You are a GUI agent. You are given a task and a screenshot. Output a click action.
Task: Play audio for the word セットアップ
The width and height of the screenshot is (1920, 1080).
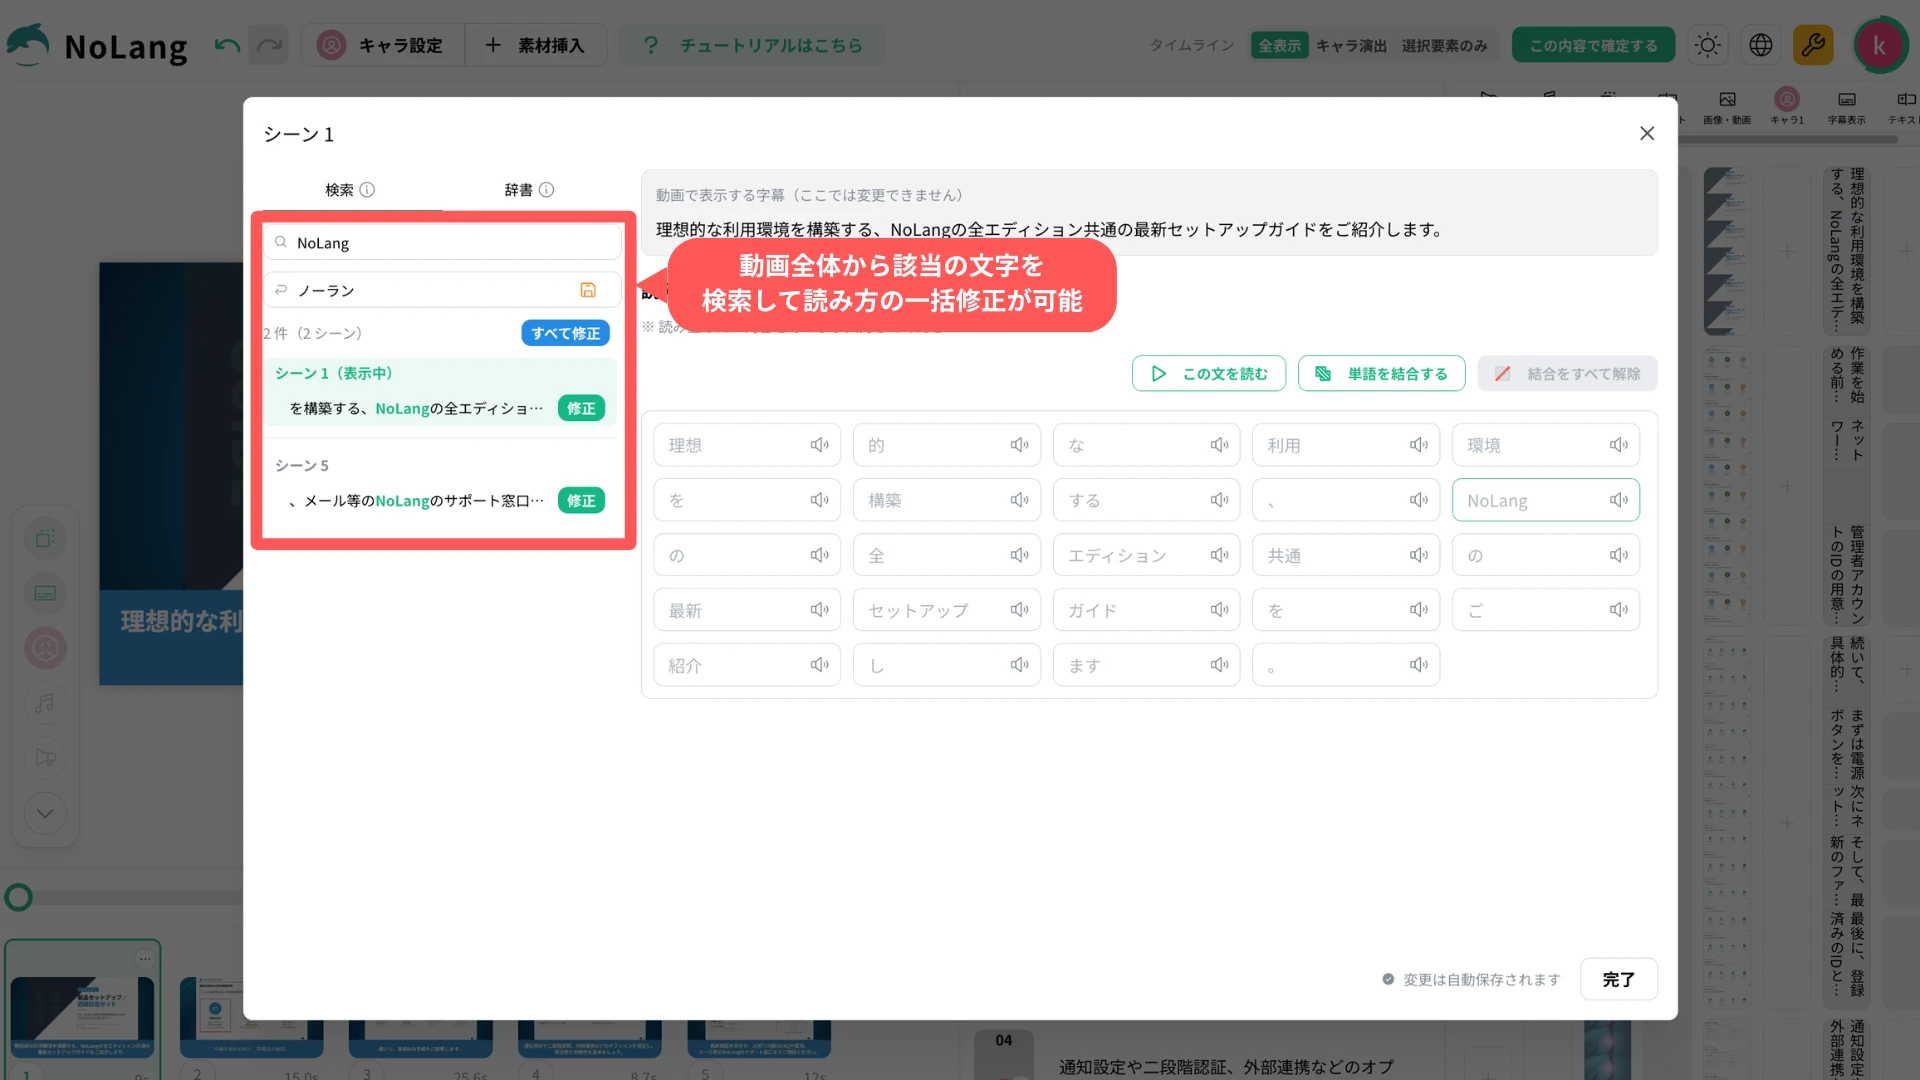1019,610
